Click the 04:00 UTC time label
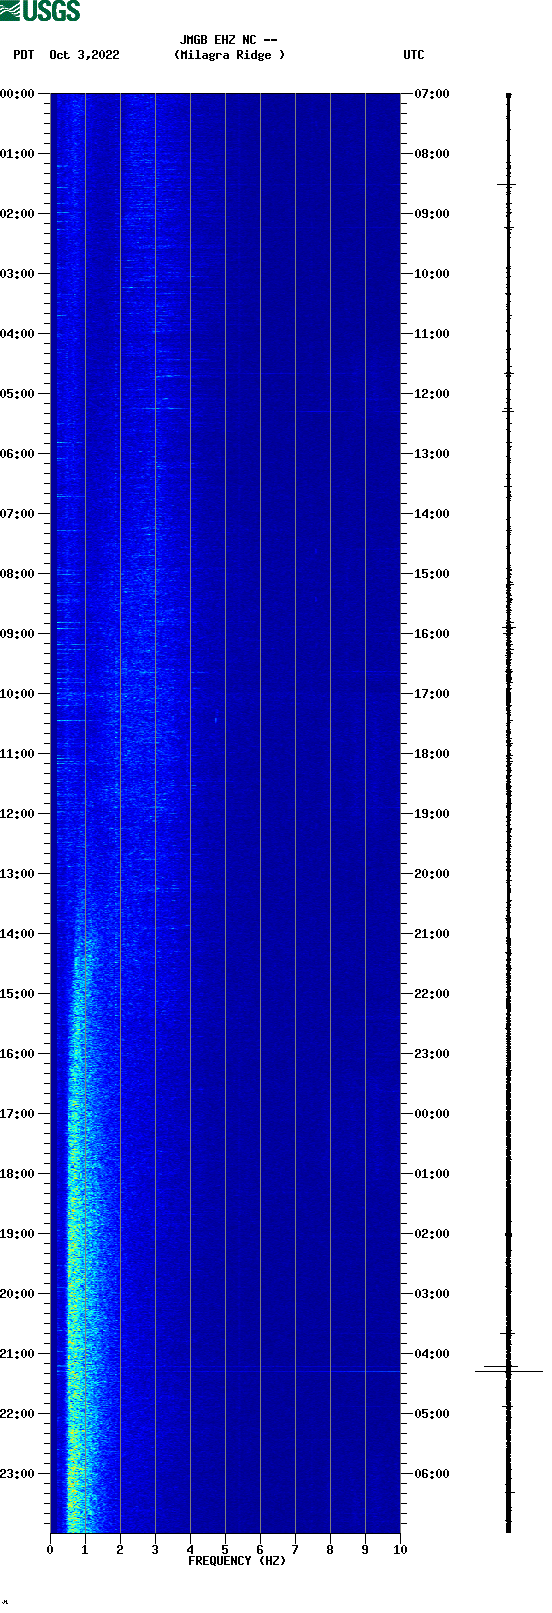552x1613 pixels. [432, 1354]
